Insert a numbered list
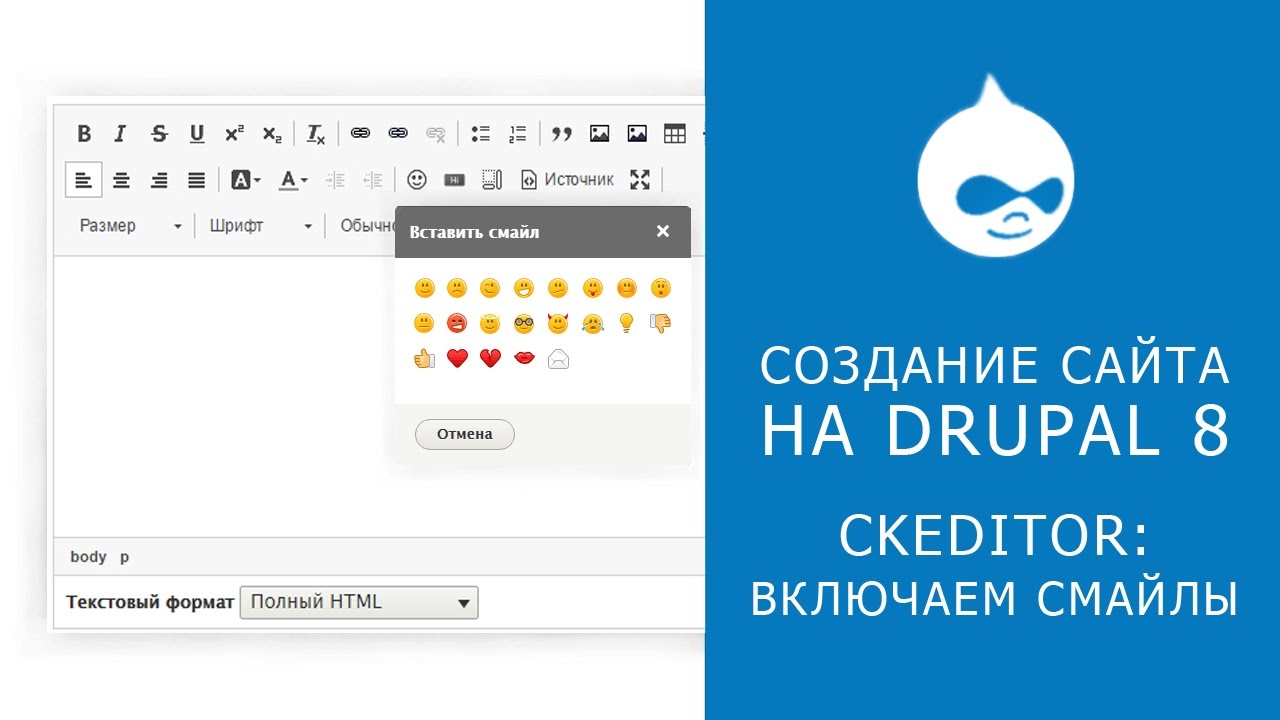 coord(517,134)
